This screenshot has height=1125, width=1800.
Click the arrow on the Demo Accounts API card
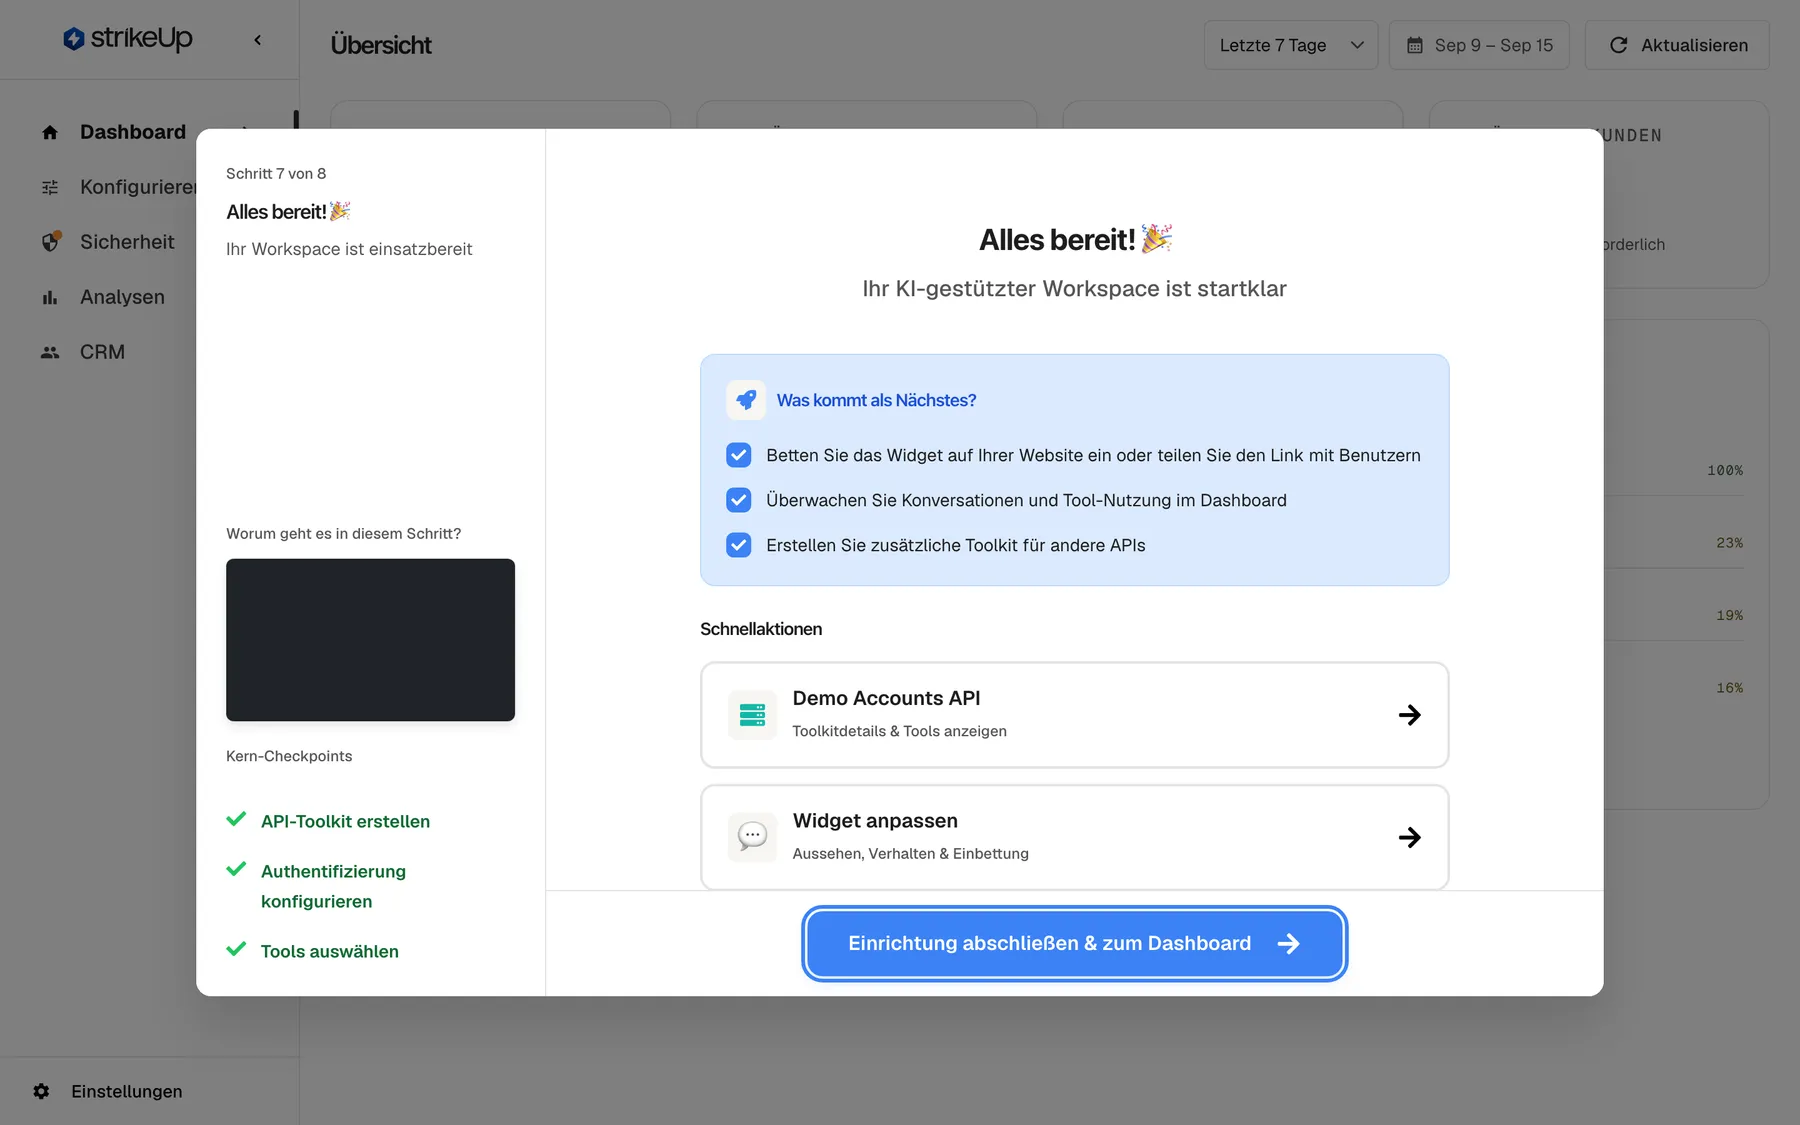pyautogui.click(x=1410, y=715)
